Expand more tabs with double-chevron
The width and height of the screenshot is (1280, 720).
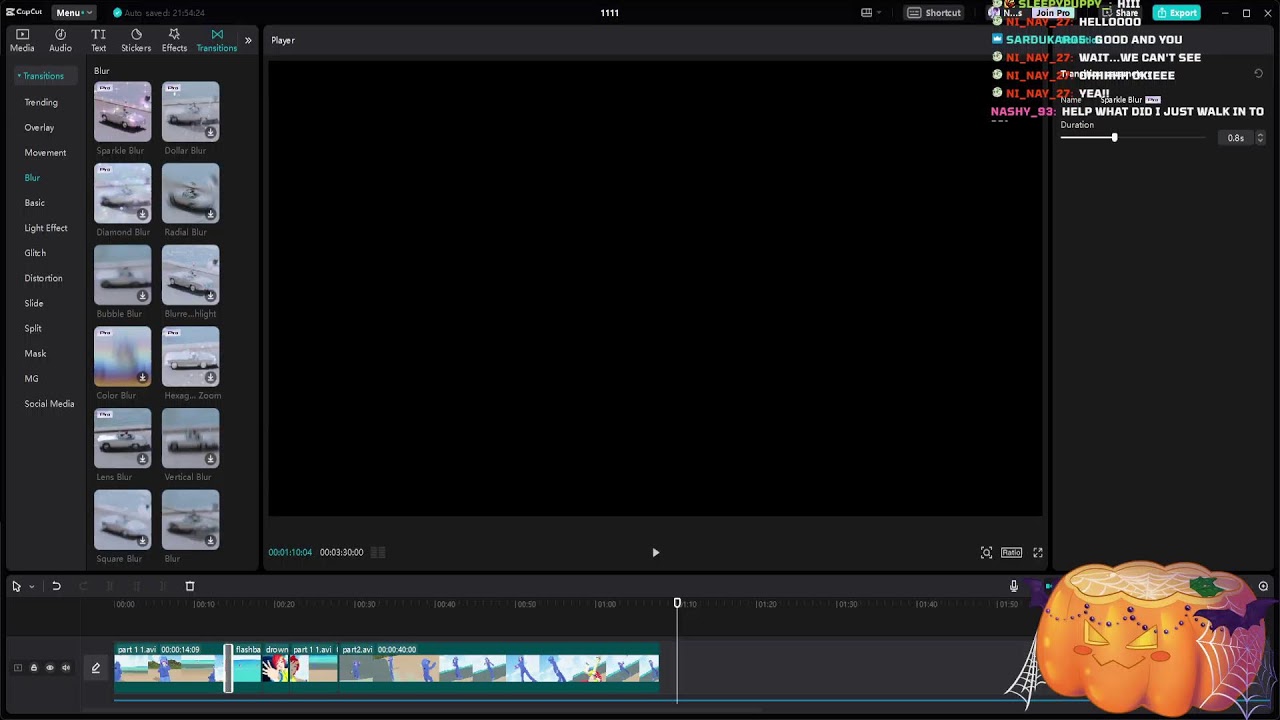pos(248,41)
